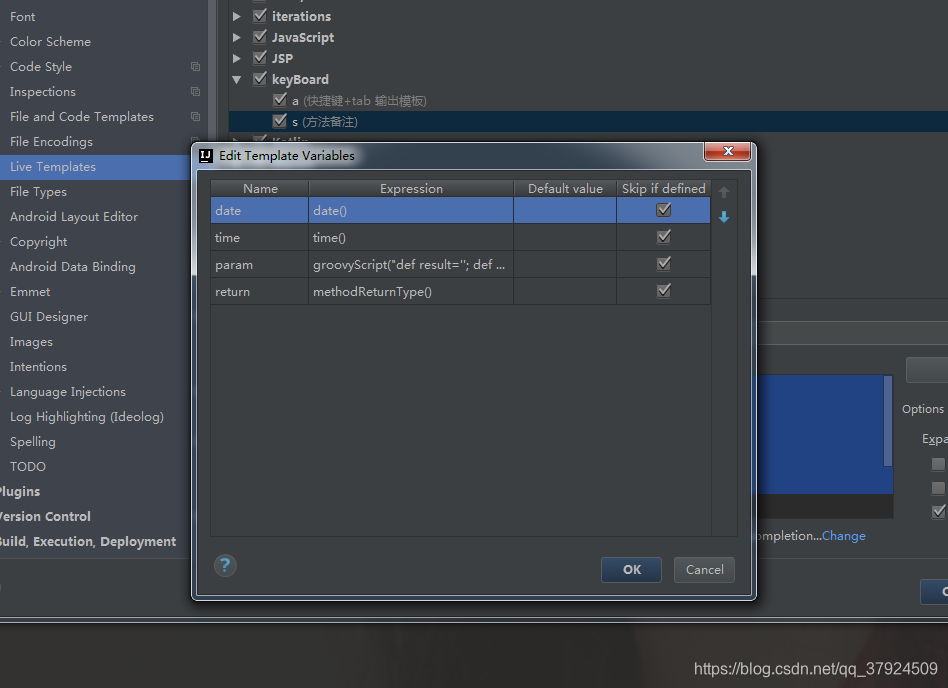Open File Types settings
The image size is (948, 688).
pyautogui.click(x=38, y=192)
